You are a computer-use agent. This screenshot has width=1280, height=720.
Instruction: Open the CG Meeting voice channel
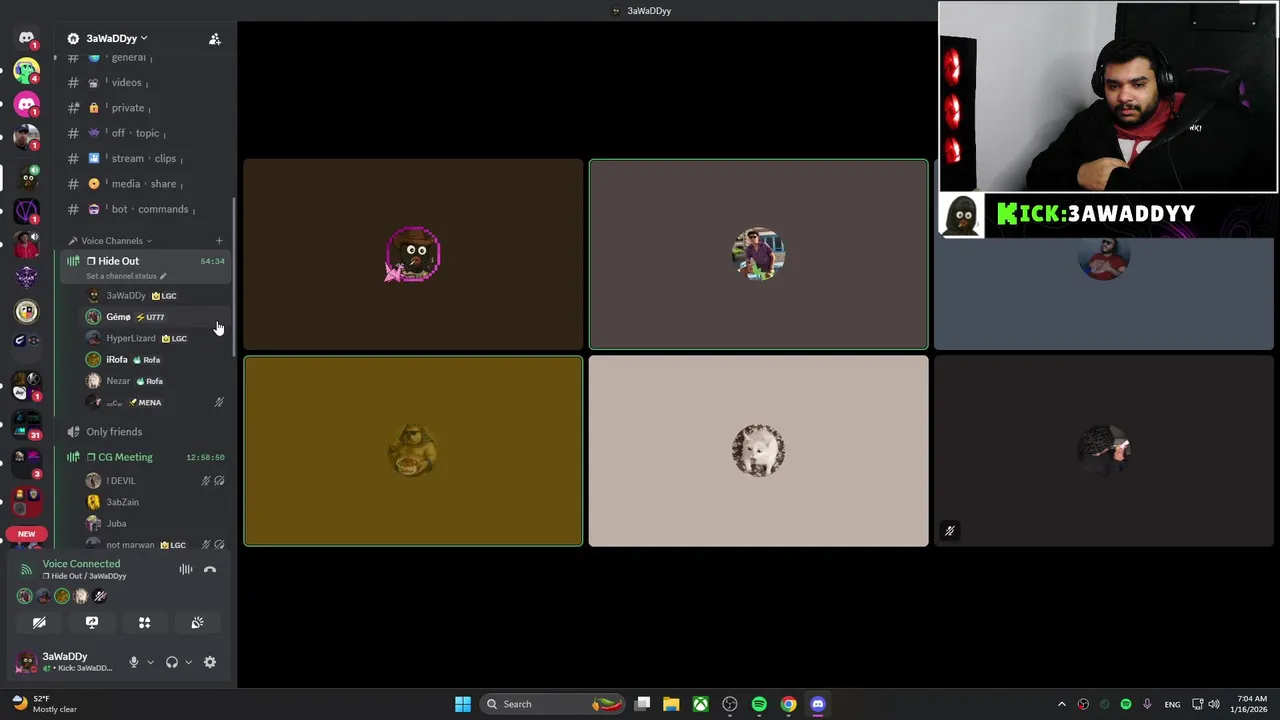143,457
